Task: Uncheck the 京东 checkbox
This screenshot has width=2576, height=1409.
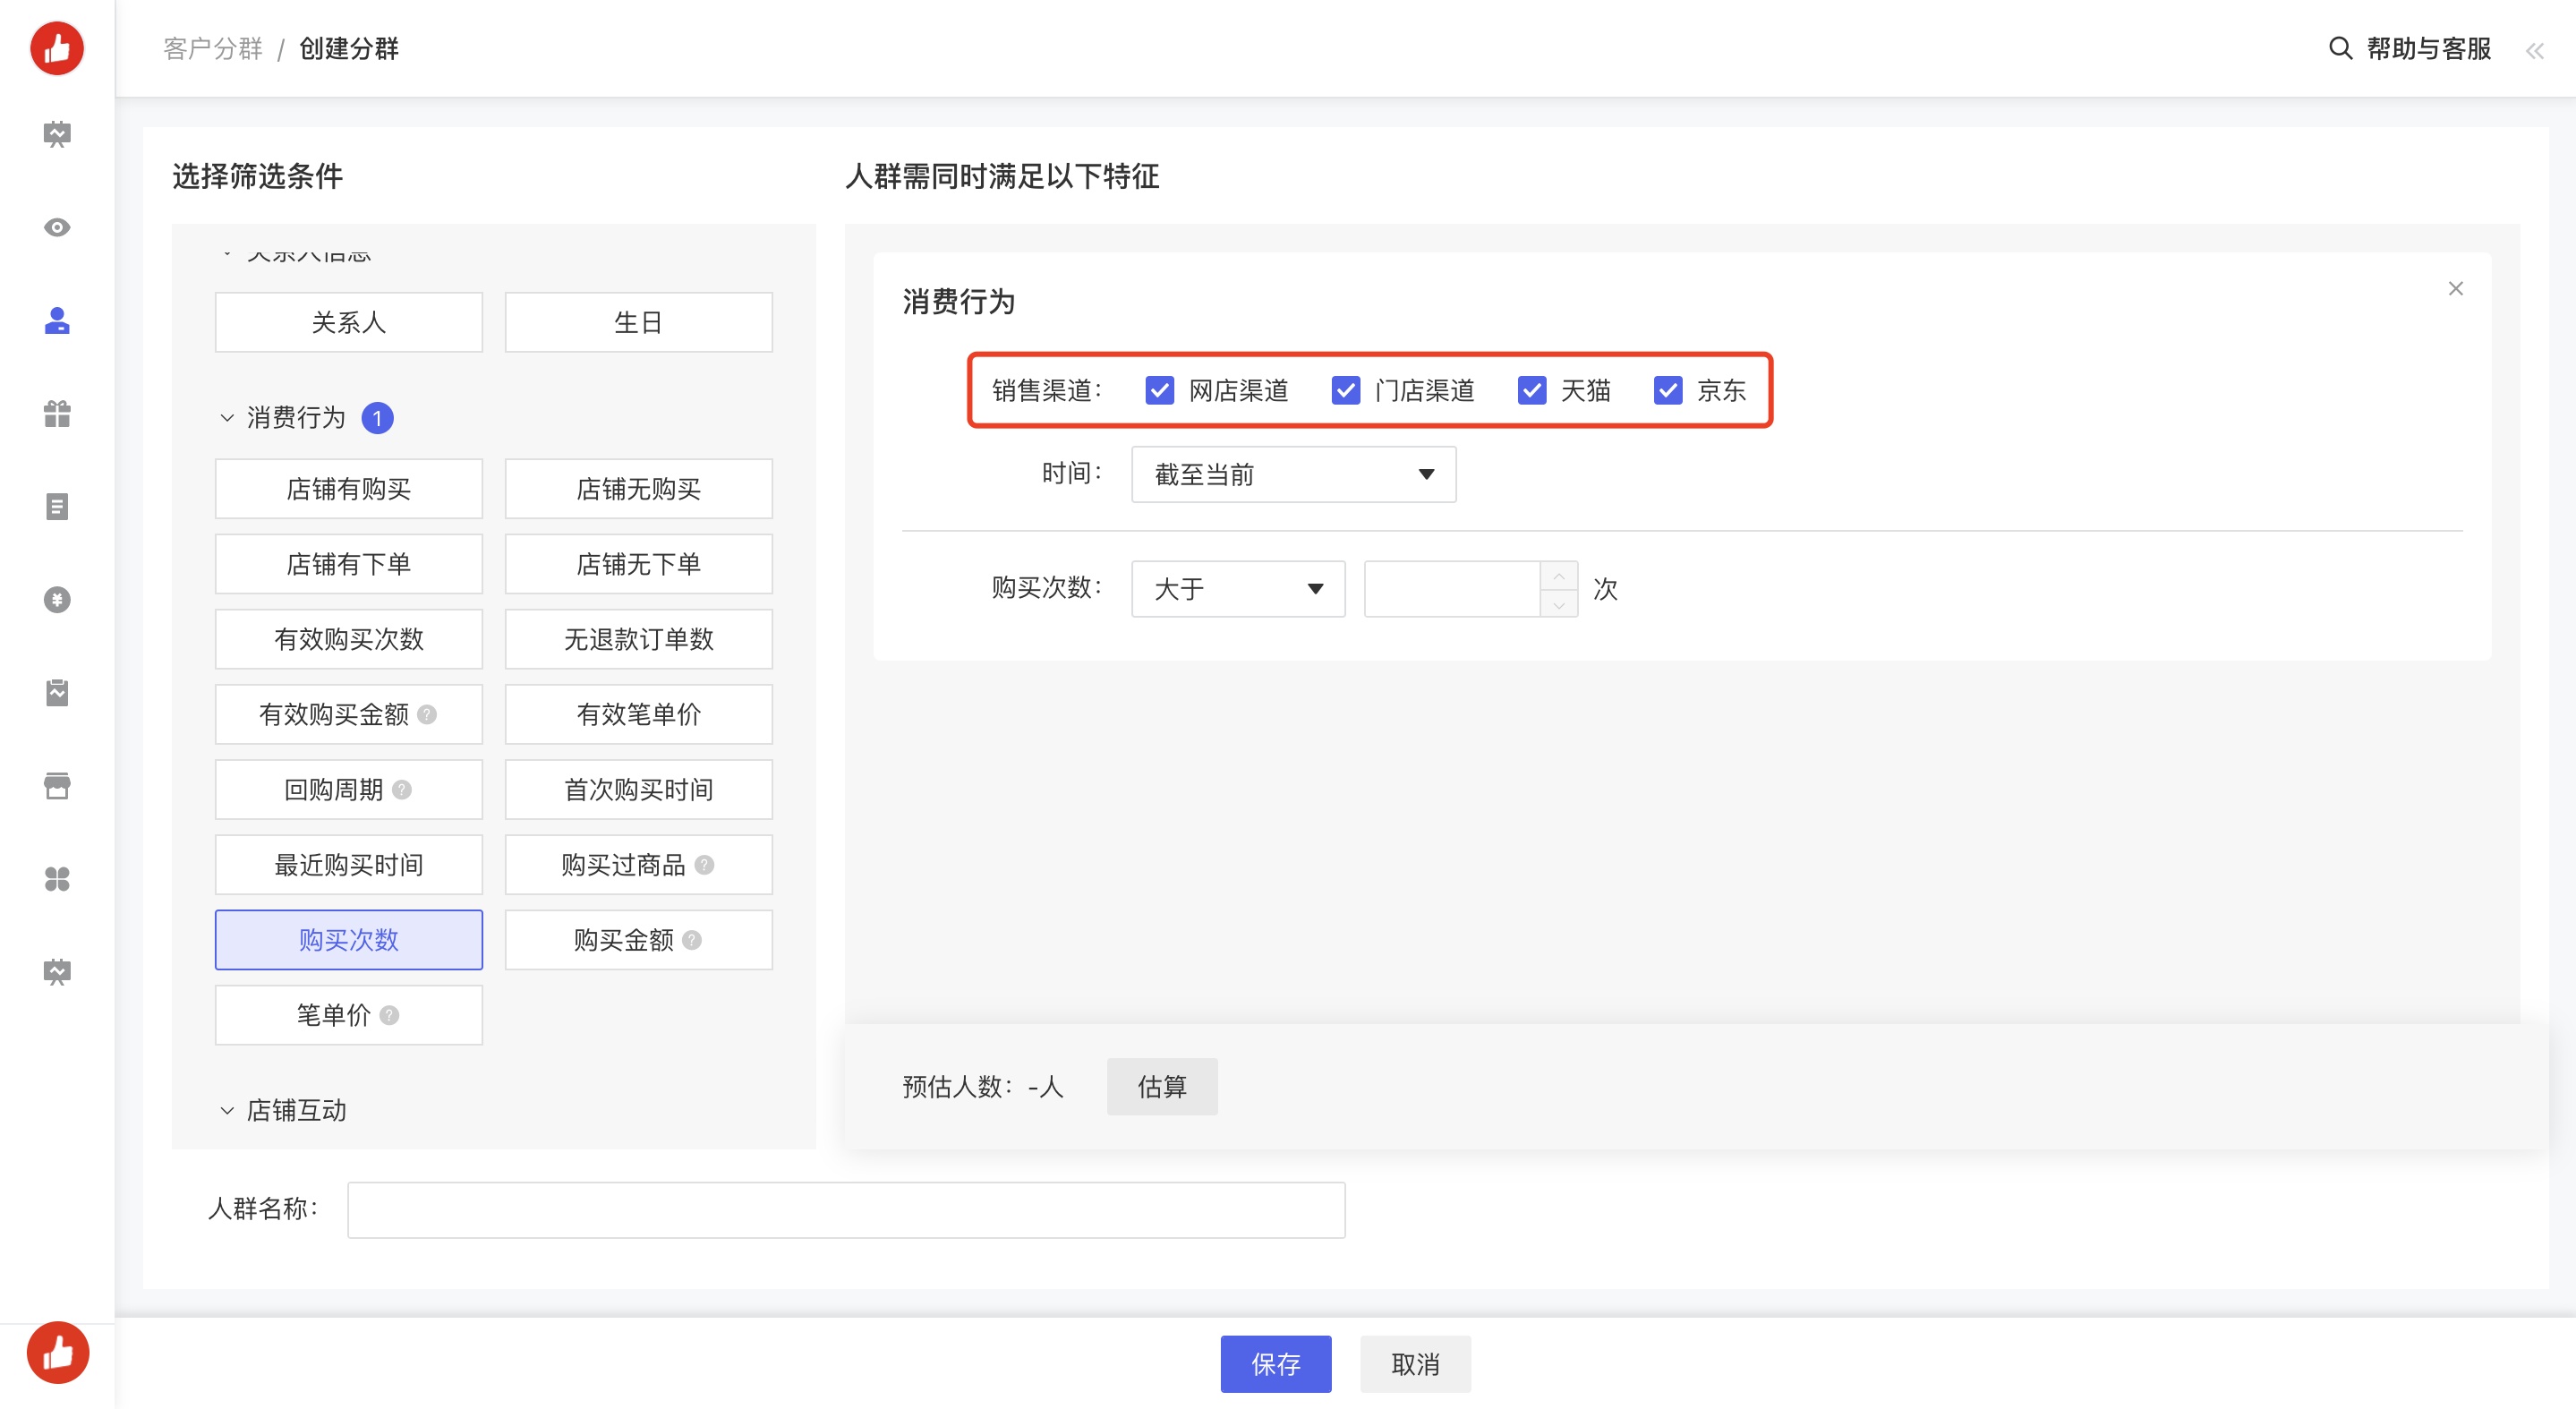Action: [1667, 390]
